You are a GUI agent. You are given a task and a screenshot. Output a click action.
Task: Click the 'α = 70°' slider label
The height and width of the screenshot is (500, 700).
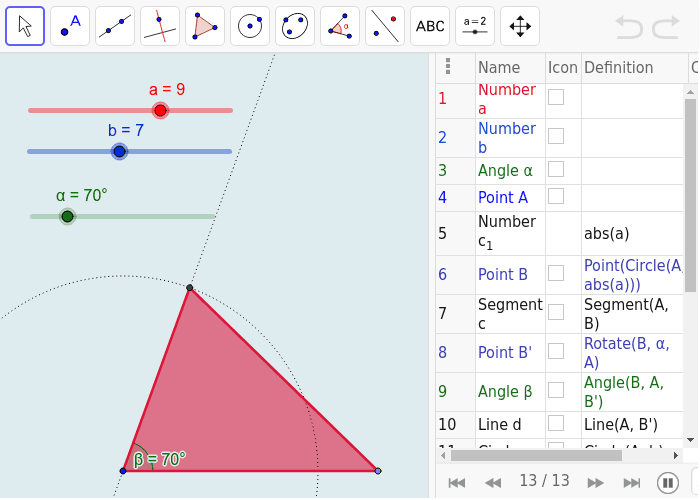[x=82, y=196]
